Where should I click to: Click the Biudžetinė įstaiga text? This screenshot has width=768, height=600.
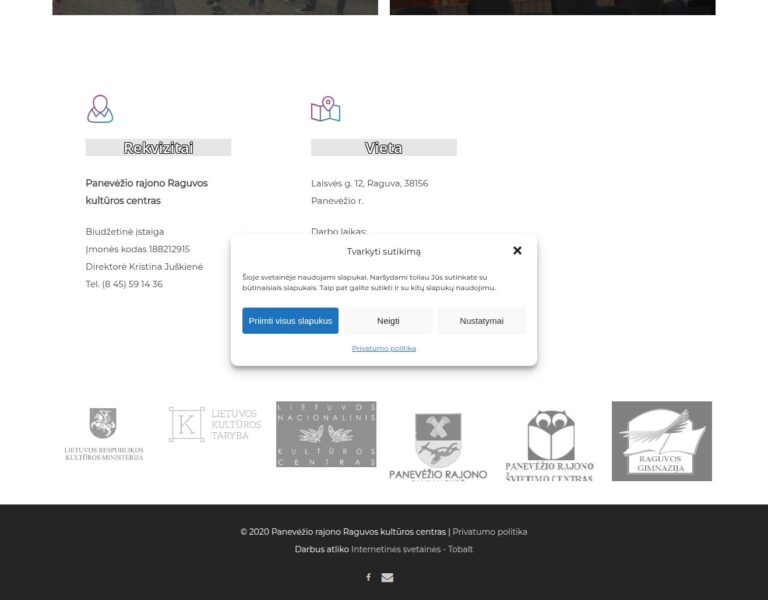(x=125, y=232)
